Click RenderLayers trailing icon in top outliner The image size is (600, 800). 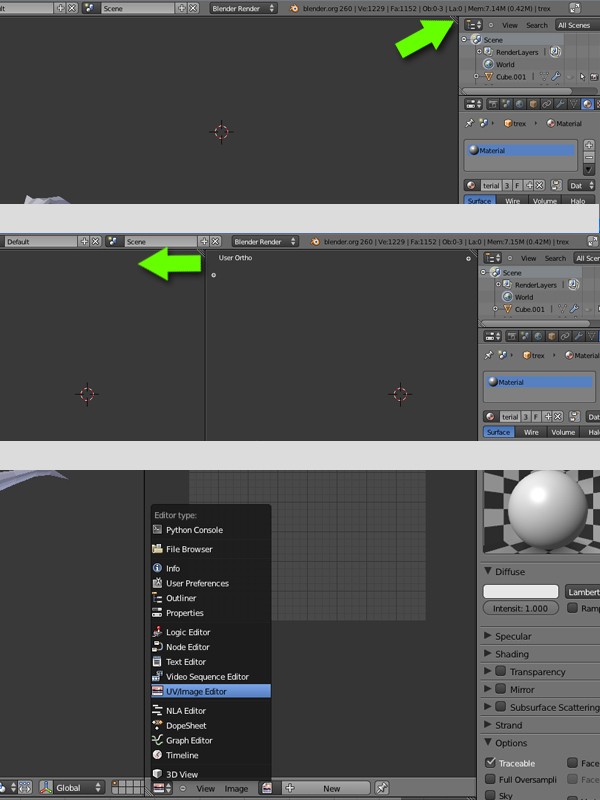pos(556,52)
